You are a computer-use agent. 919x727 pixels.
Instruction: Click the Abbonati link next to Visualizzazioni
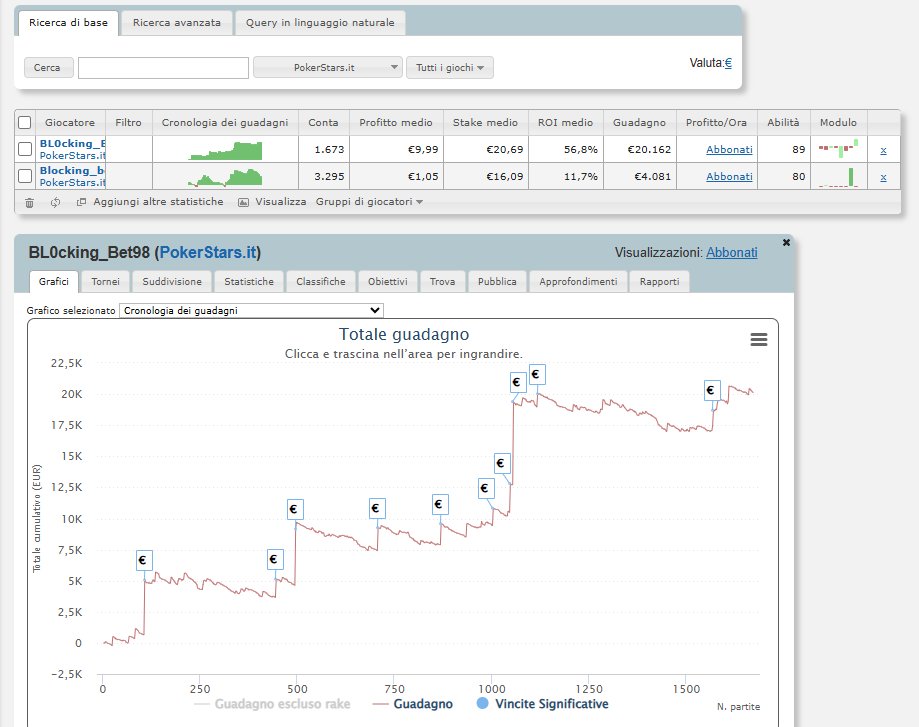[x=731, y=253]
